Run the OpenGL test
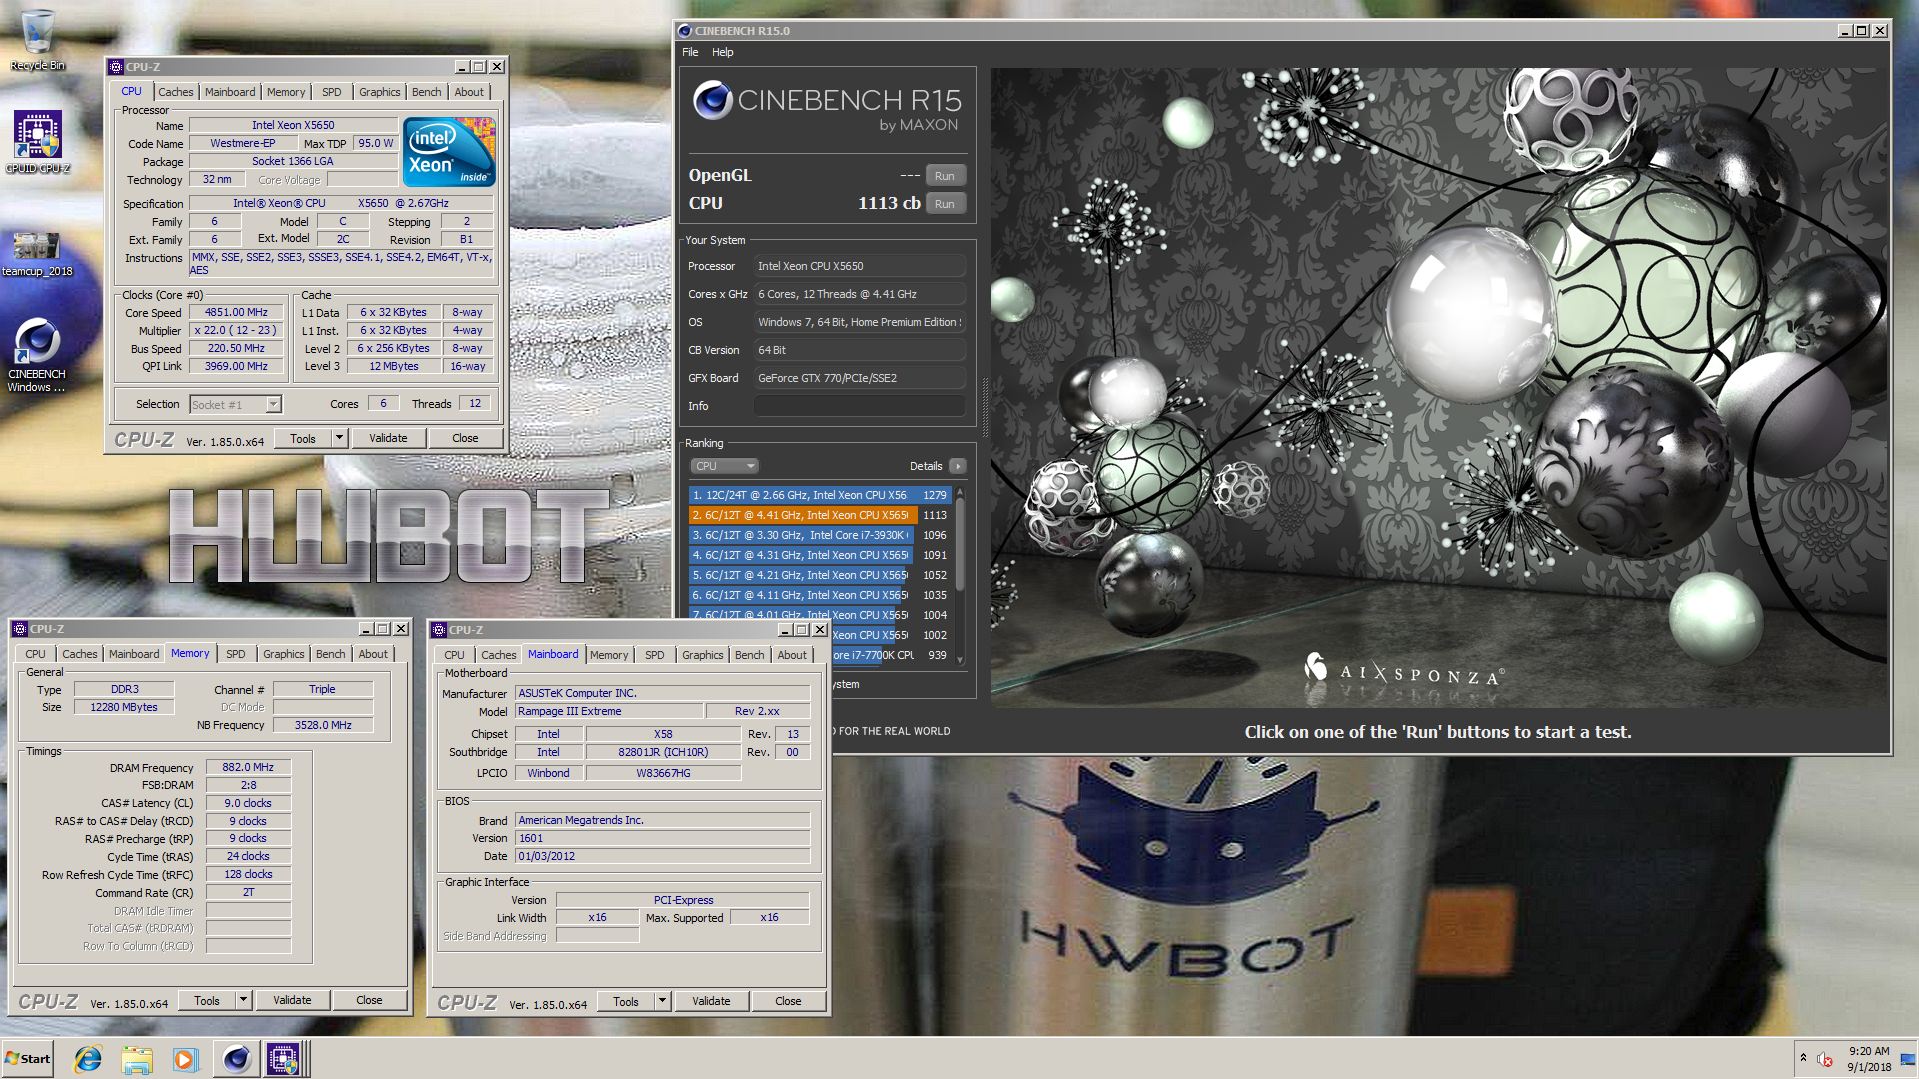The height and width of the screenshot is (1079, 1919). coord(945,176)
